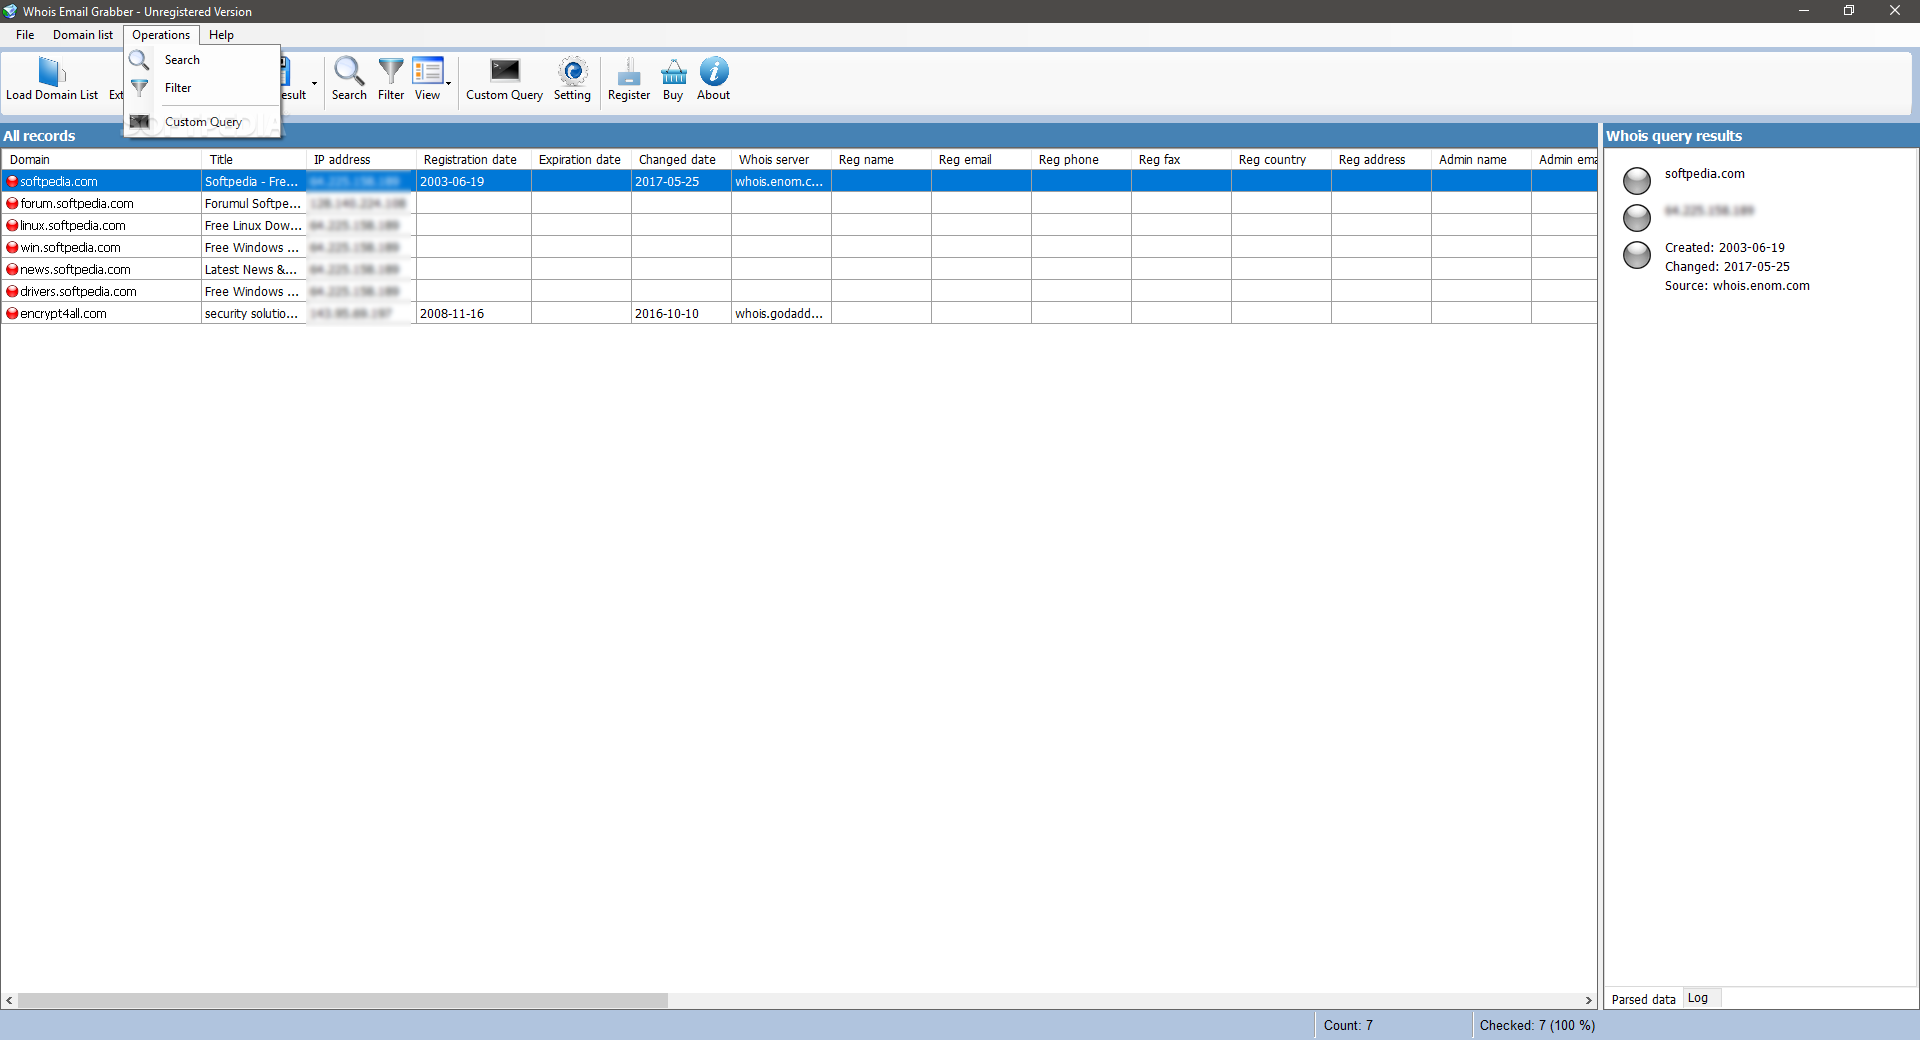Click the Count: 7 status entry
This screenshot has width=1920, height=1040.
coord(1348,1025)
